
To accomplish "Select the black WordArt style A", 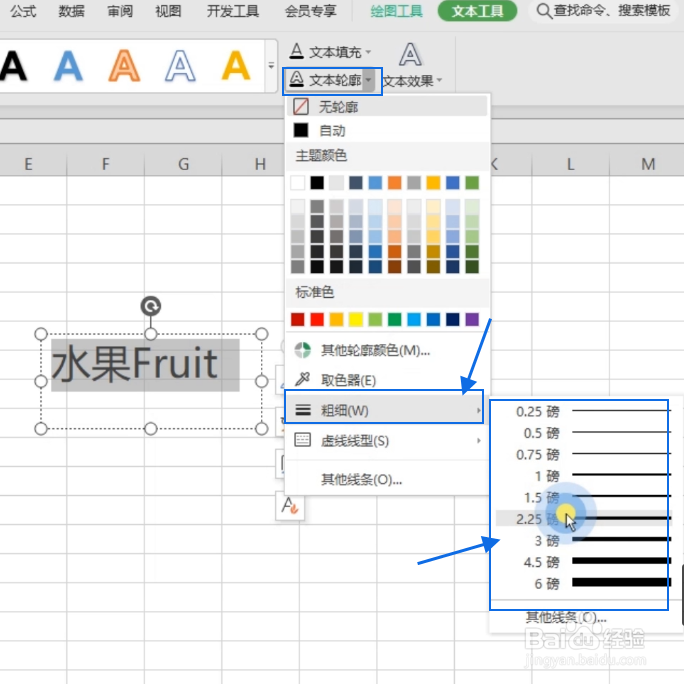I will 13,66.
